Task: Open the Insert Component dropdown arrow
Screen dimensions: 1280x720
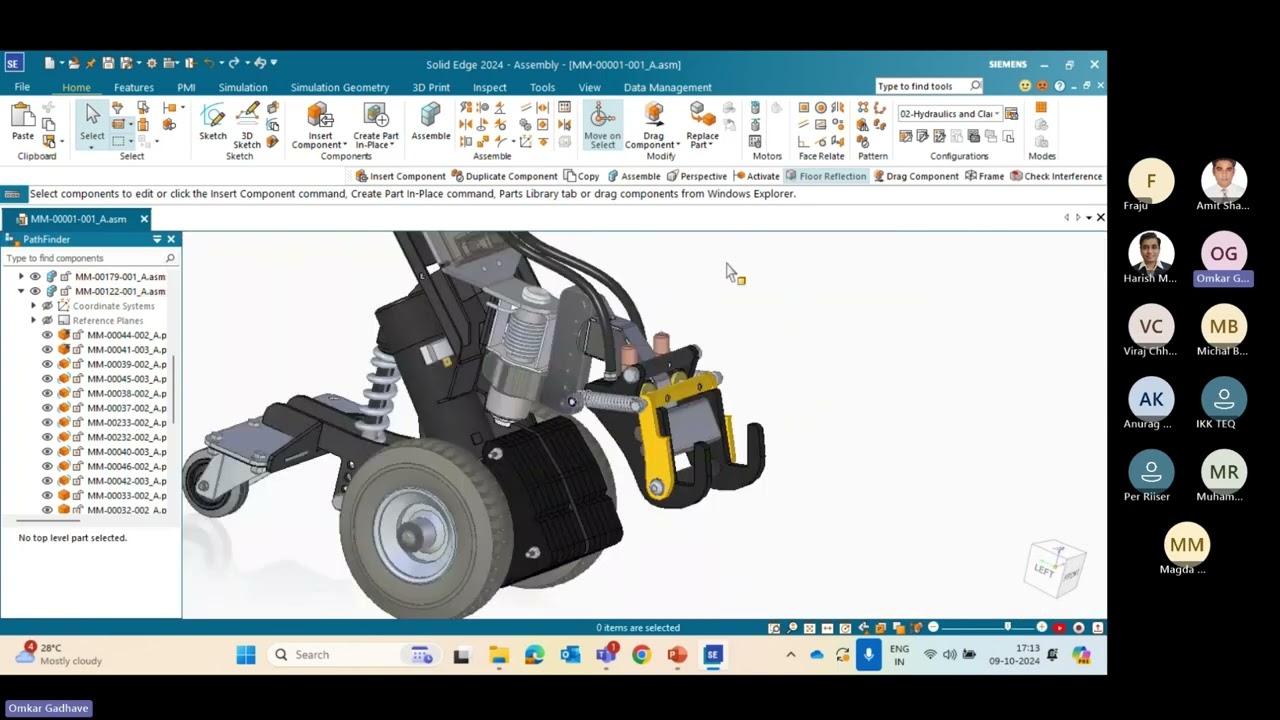Action: (345, 146)
